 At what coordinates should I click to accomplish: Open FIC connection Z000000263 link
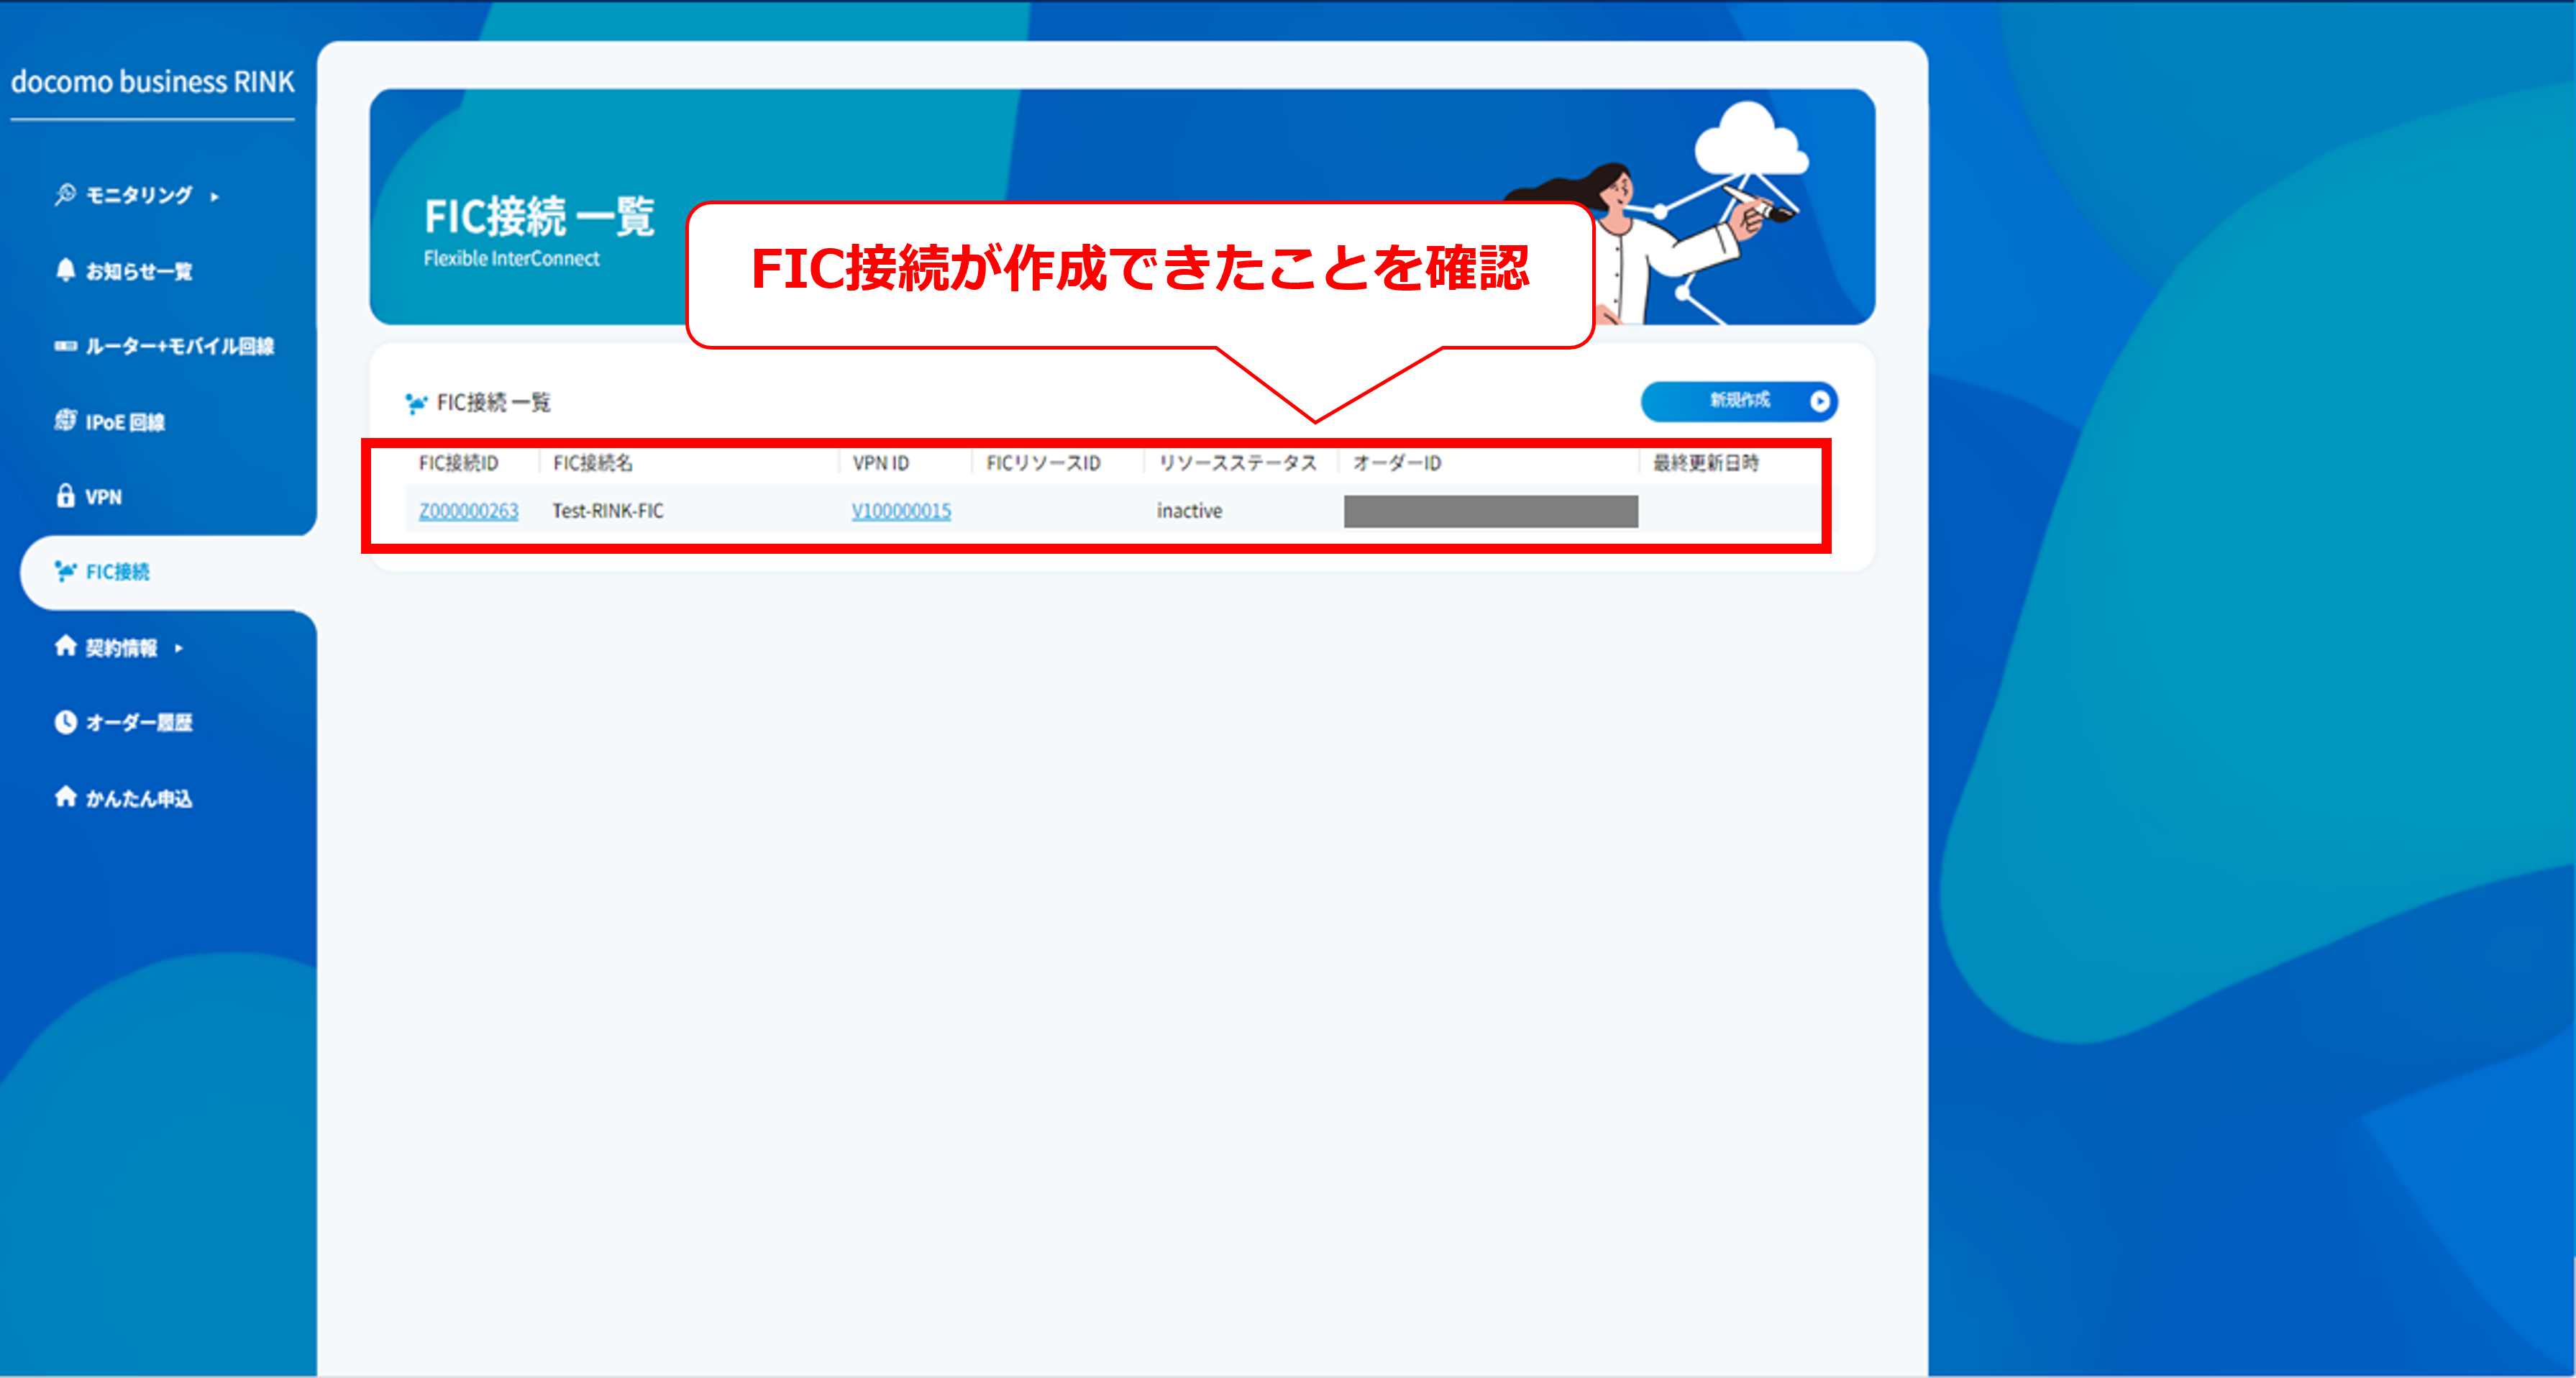(468, 511)
